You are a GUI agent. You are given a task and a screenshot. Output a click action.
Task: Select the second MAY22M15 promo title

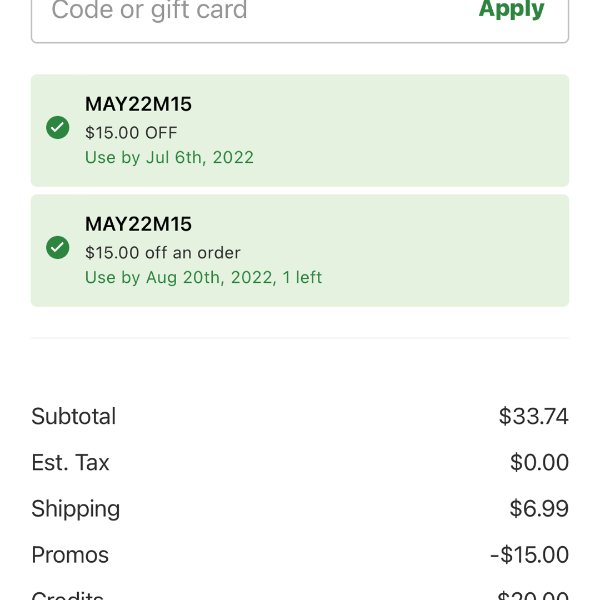(x=138, y=224)
